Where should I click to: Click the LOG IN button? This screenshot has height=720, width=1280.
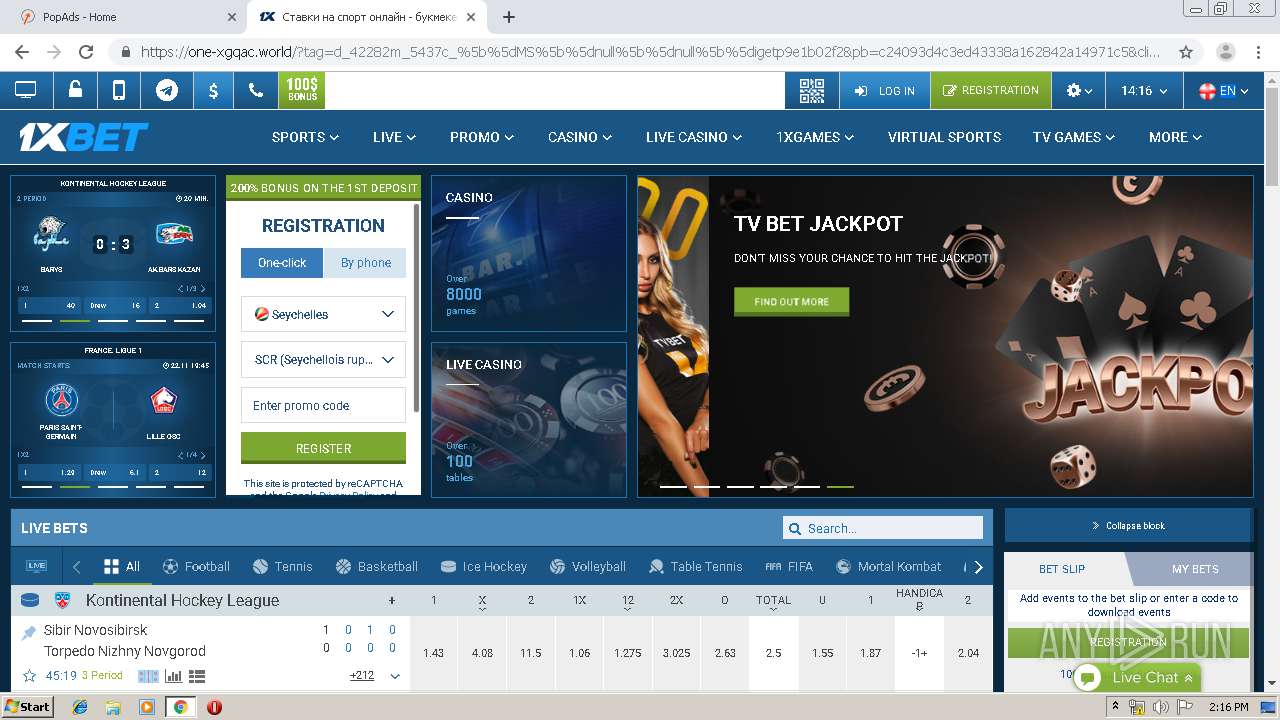pos(885,90)
